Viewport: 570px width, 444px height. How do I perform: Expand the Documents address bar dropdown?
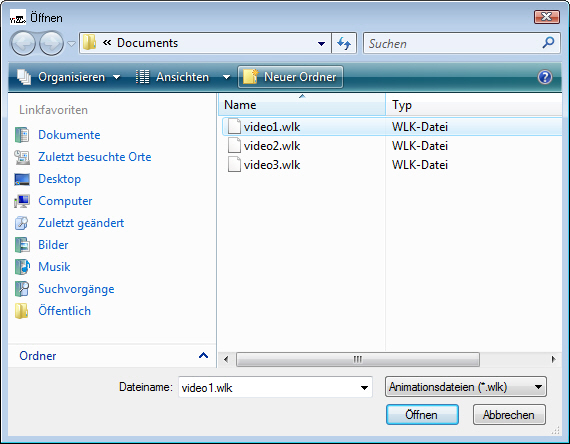[321, 44]
